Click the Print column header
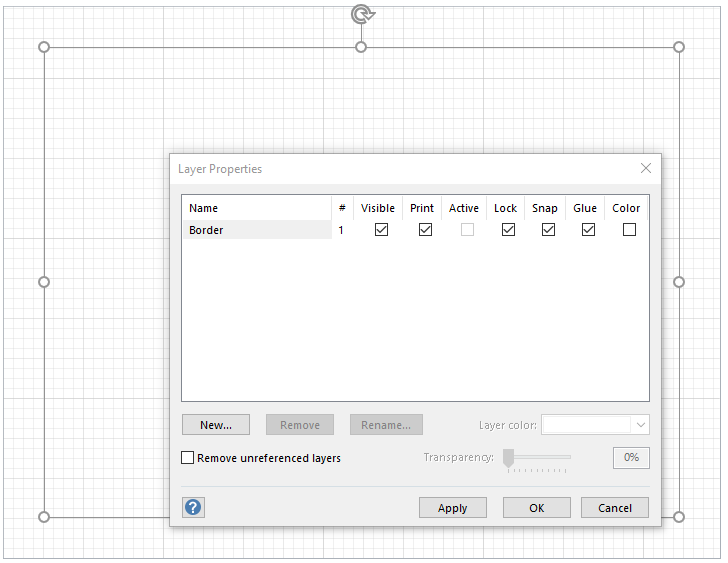 pos(422,208)
